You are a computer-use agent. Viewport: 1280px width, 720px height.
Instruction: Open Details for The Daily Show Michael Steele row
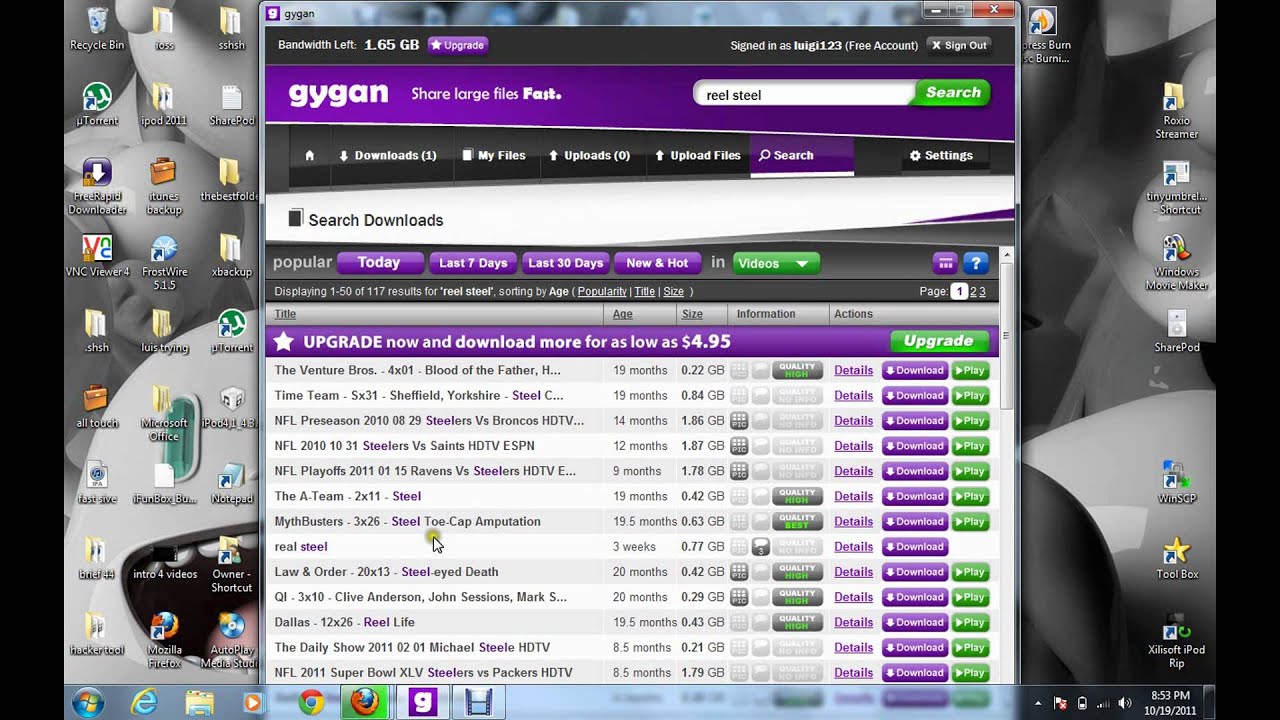[853, 648]
